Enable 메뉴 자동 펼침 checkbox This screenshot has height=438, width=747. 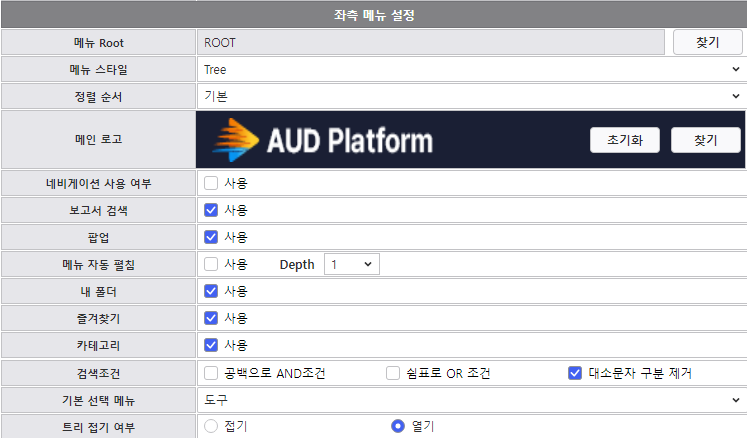coord(211,264)
